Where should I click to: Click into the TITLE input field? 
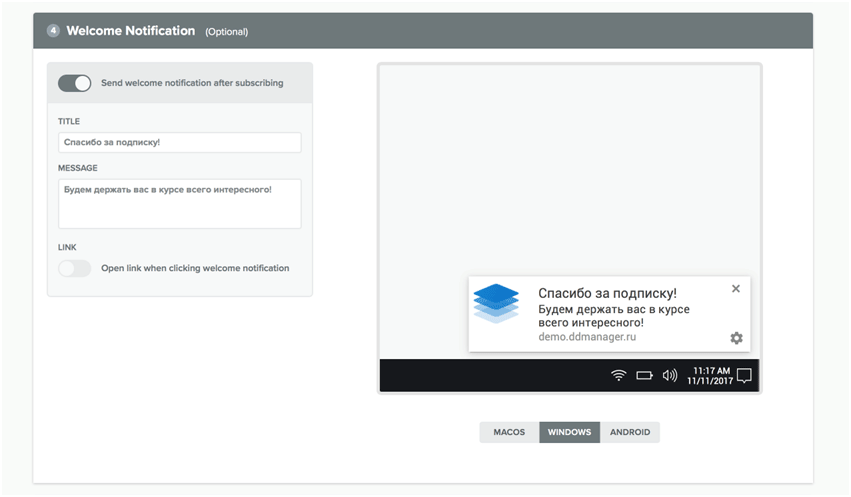point(179,143)
